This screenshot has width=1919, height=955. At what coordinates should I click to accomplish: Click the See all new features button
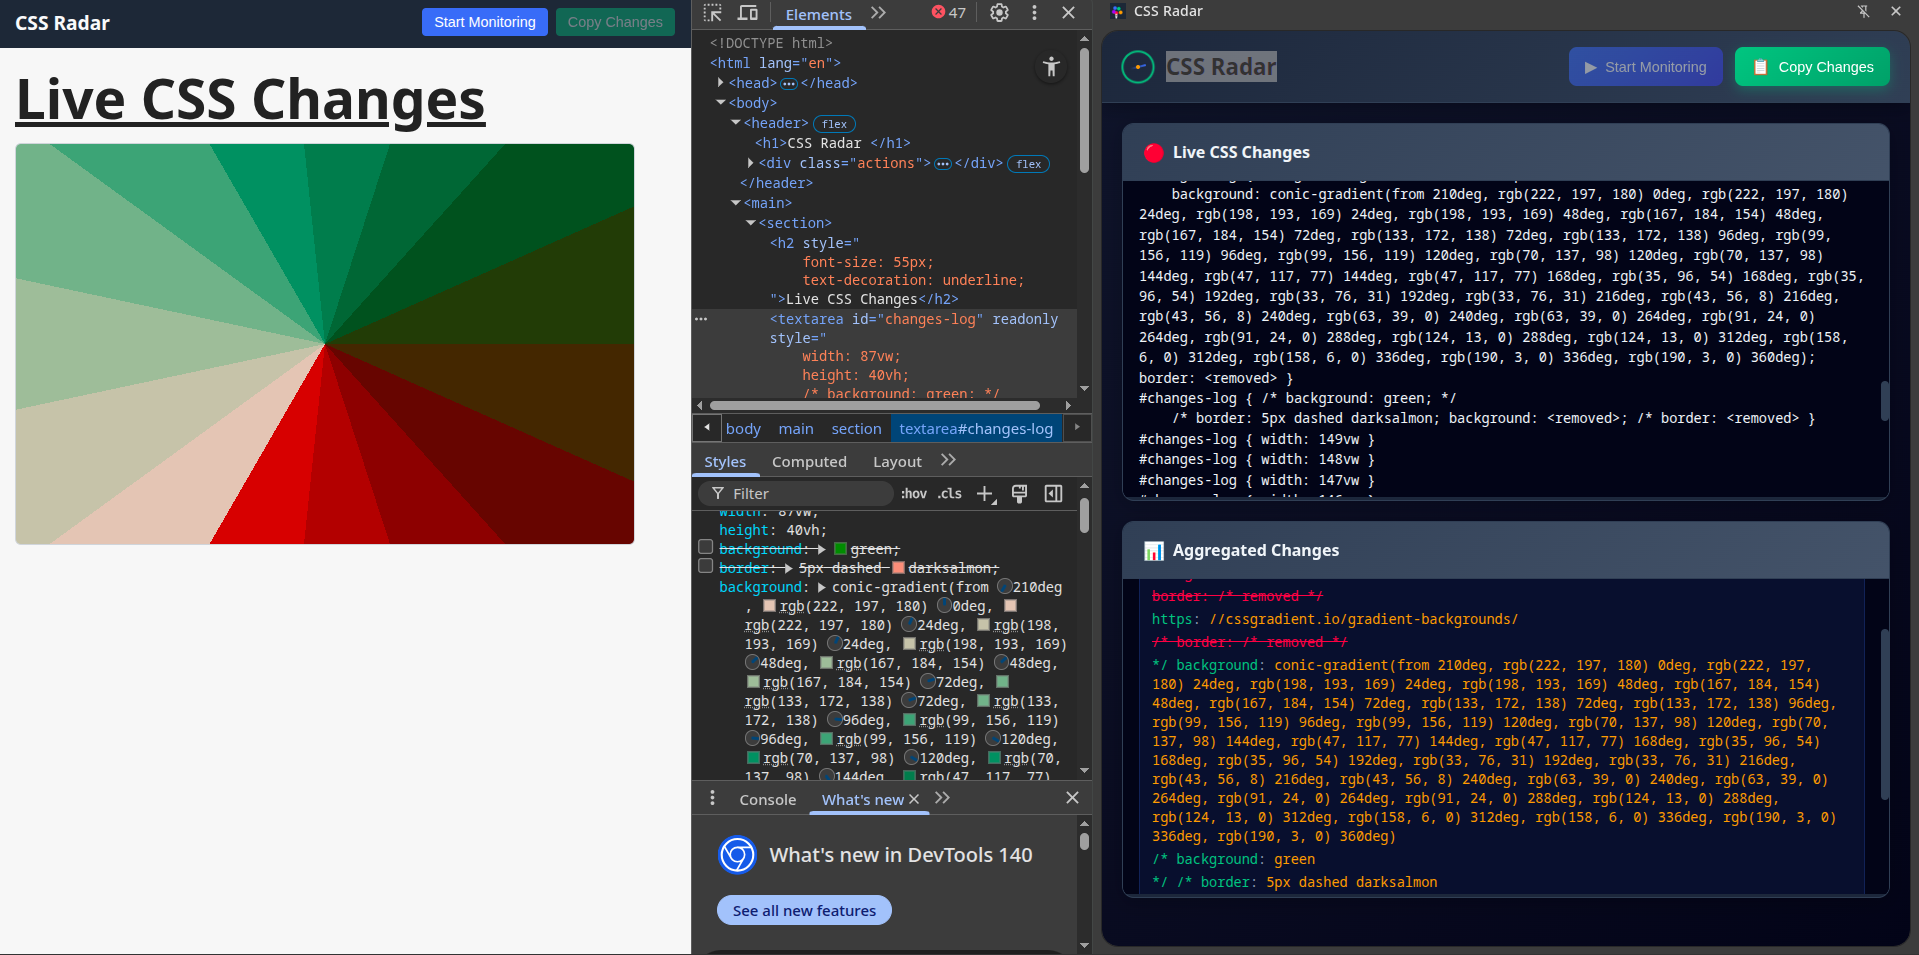pyautogui.click(x=804, y=911)
